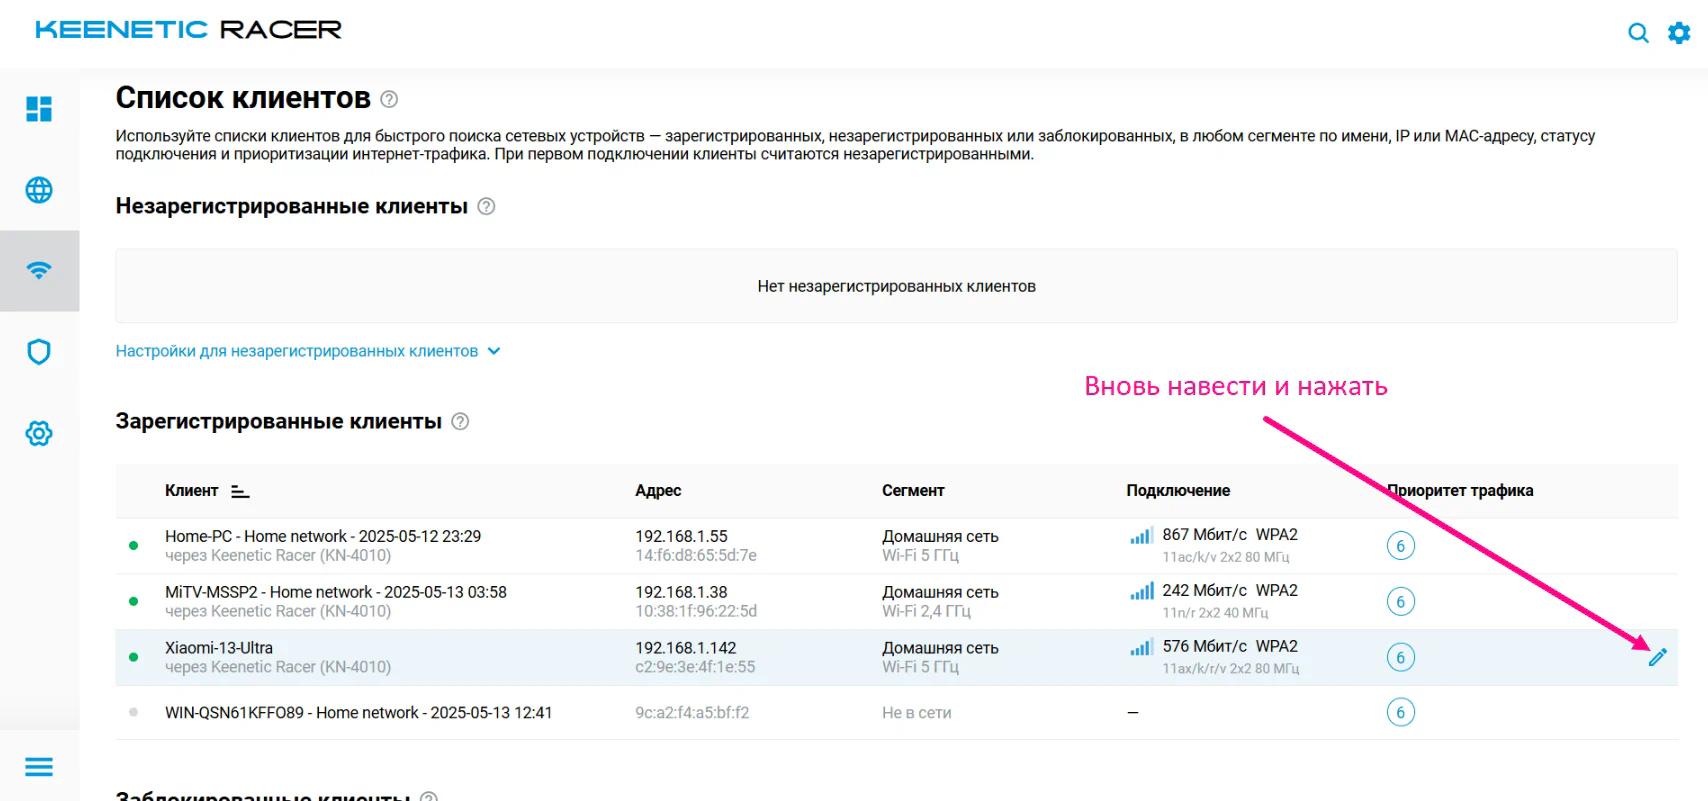Viewport: 1708px width, 801px height.
Task: Click signal strength icon in MiTV-MSSP2 row
Action: (1141, 592)
